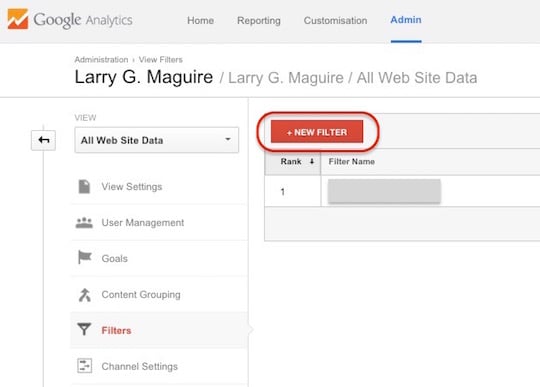Open the Reporting tab
The height and width of the screenshot is (387, 540).
(259, 21)
